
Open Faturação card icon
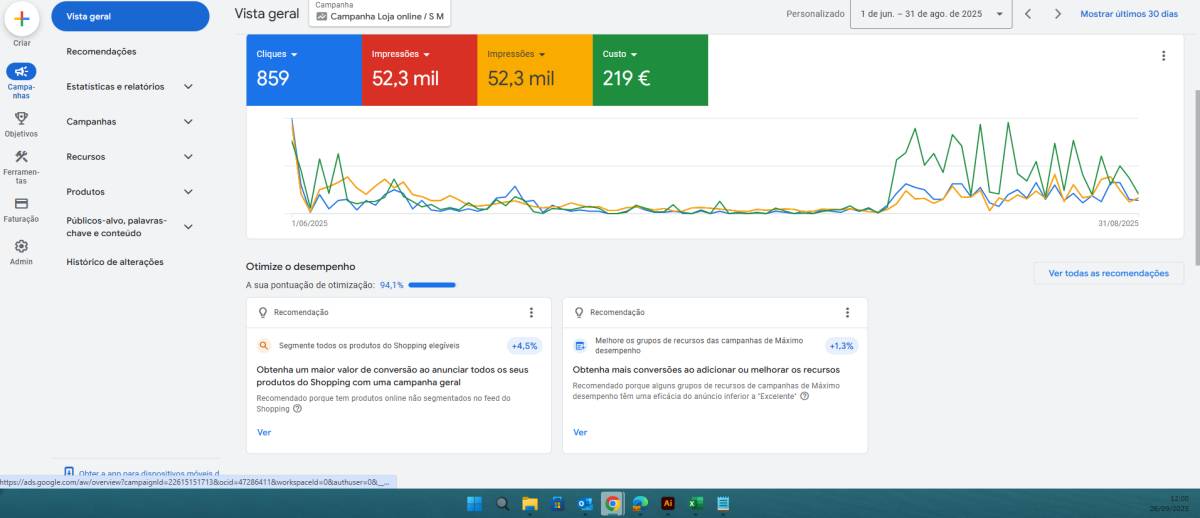(21, 203)
